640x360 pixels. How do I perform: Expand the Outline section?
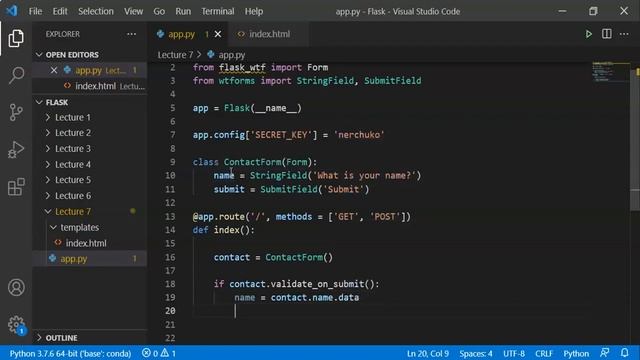click(x=39, y=338)
